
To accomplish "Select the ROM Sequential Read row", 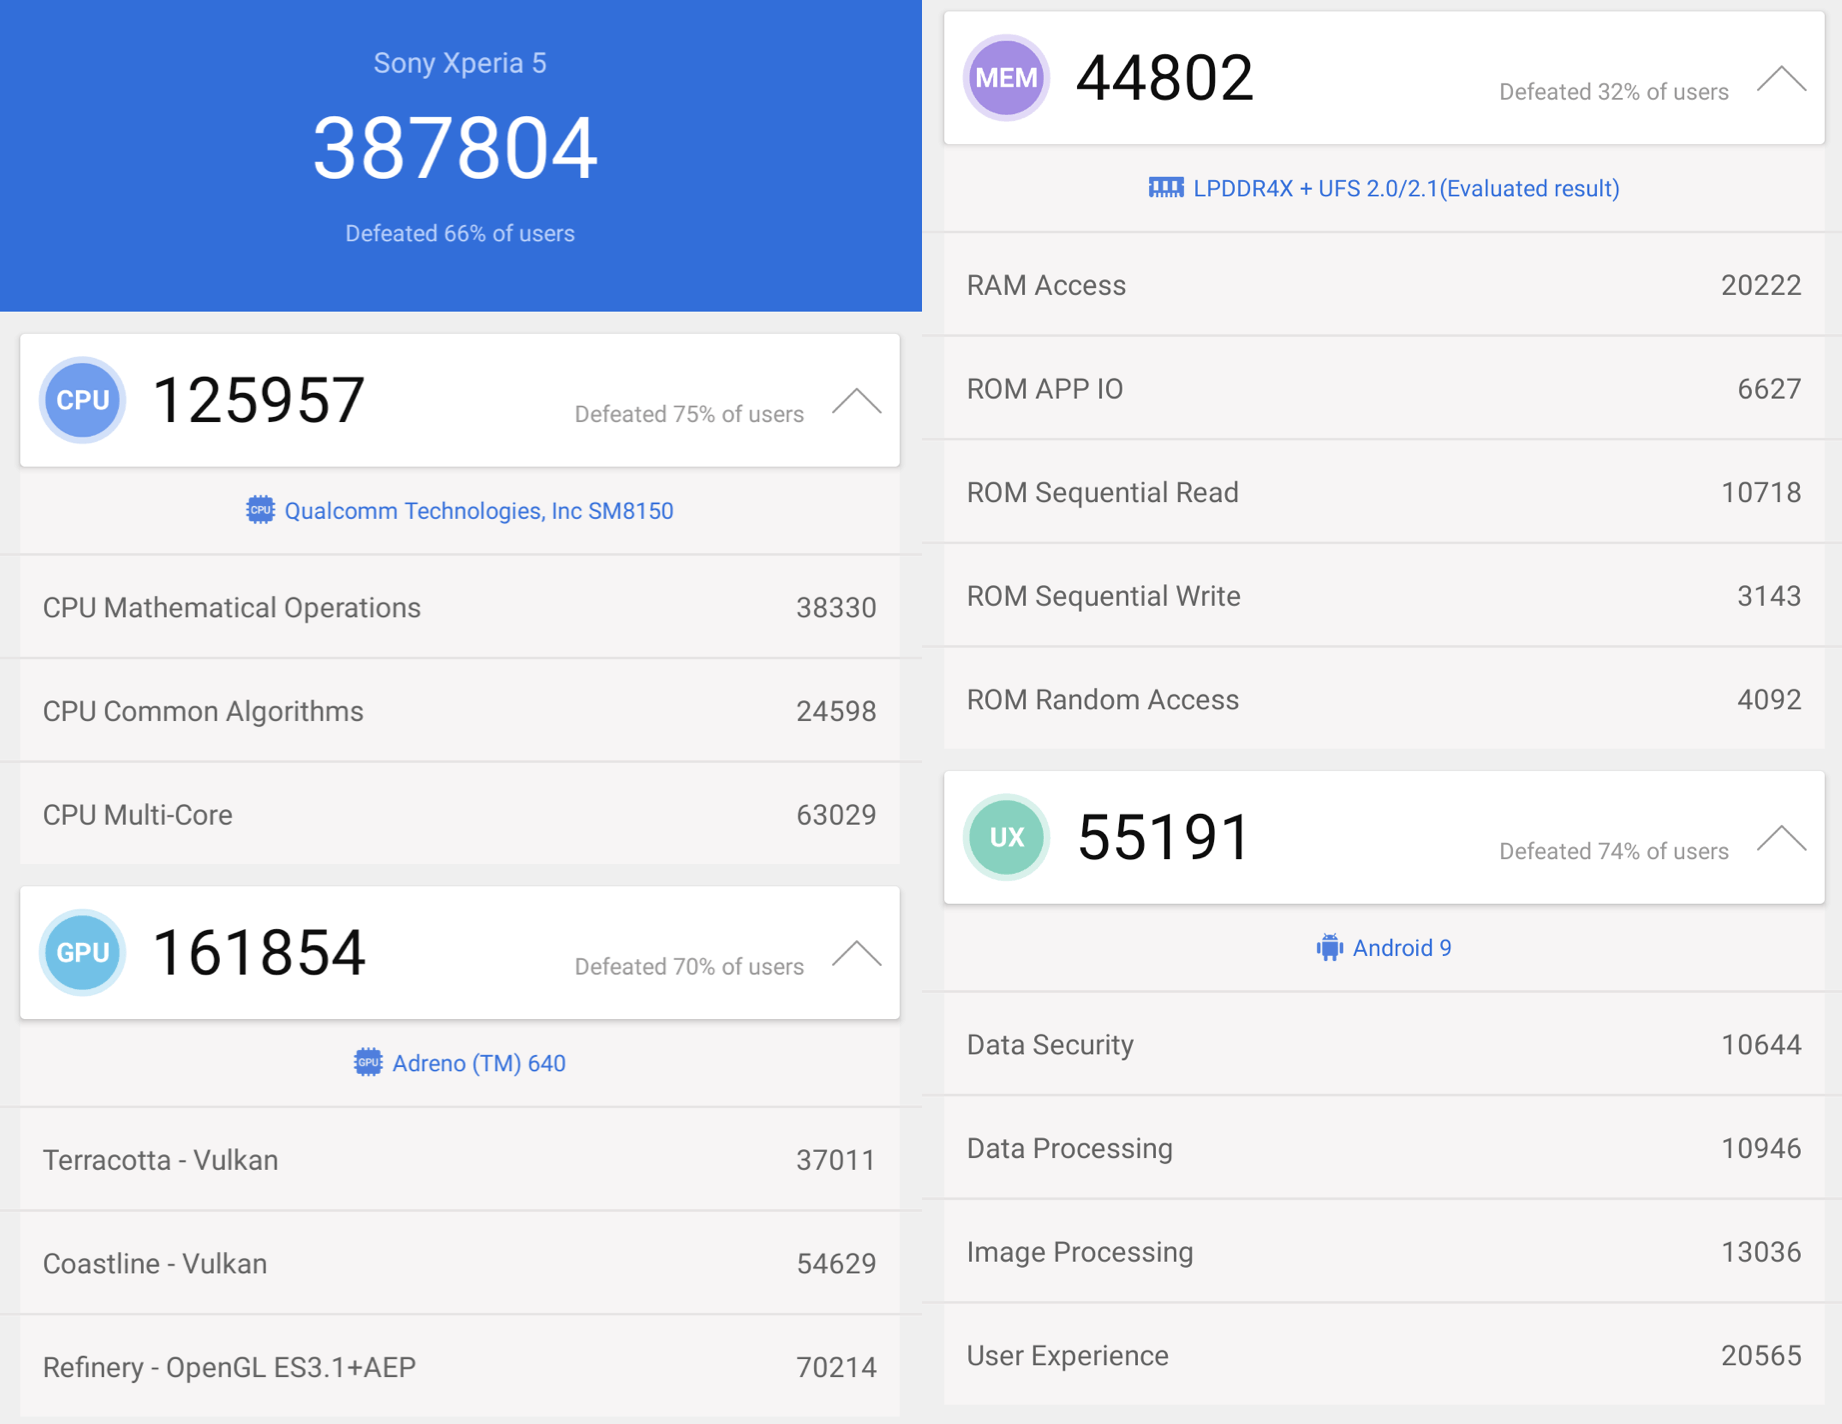I will 1384,492.
